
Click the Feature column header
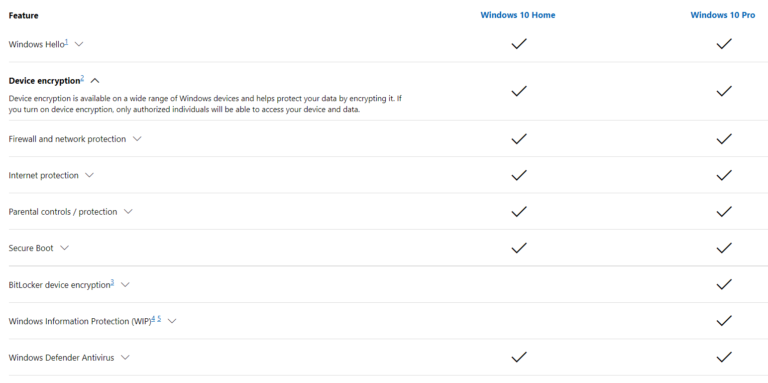pos(24,16)
